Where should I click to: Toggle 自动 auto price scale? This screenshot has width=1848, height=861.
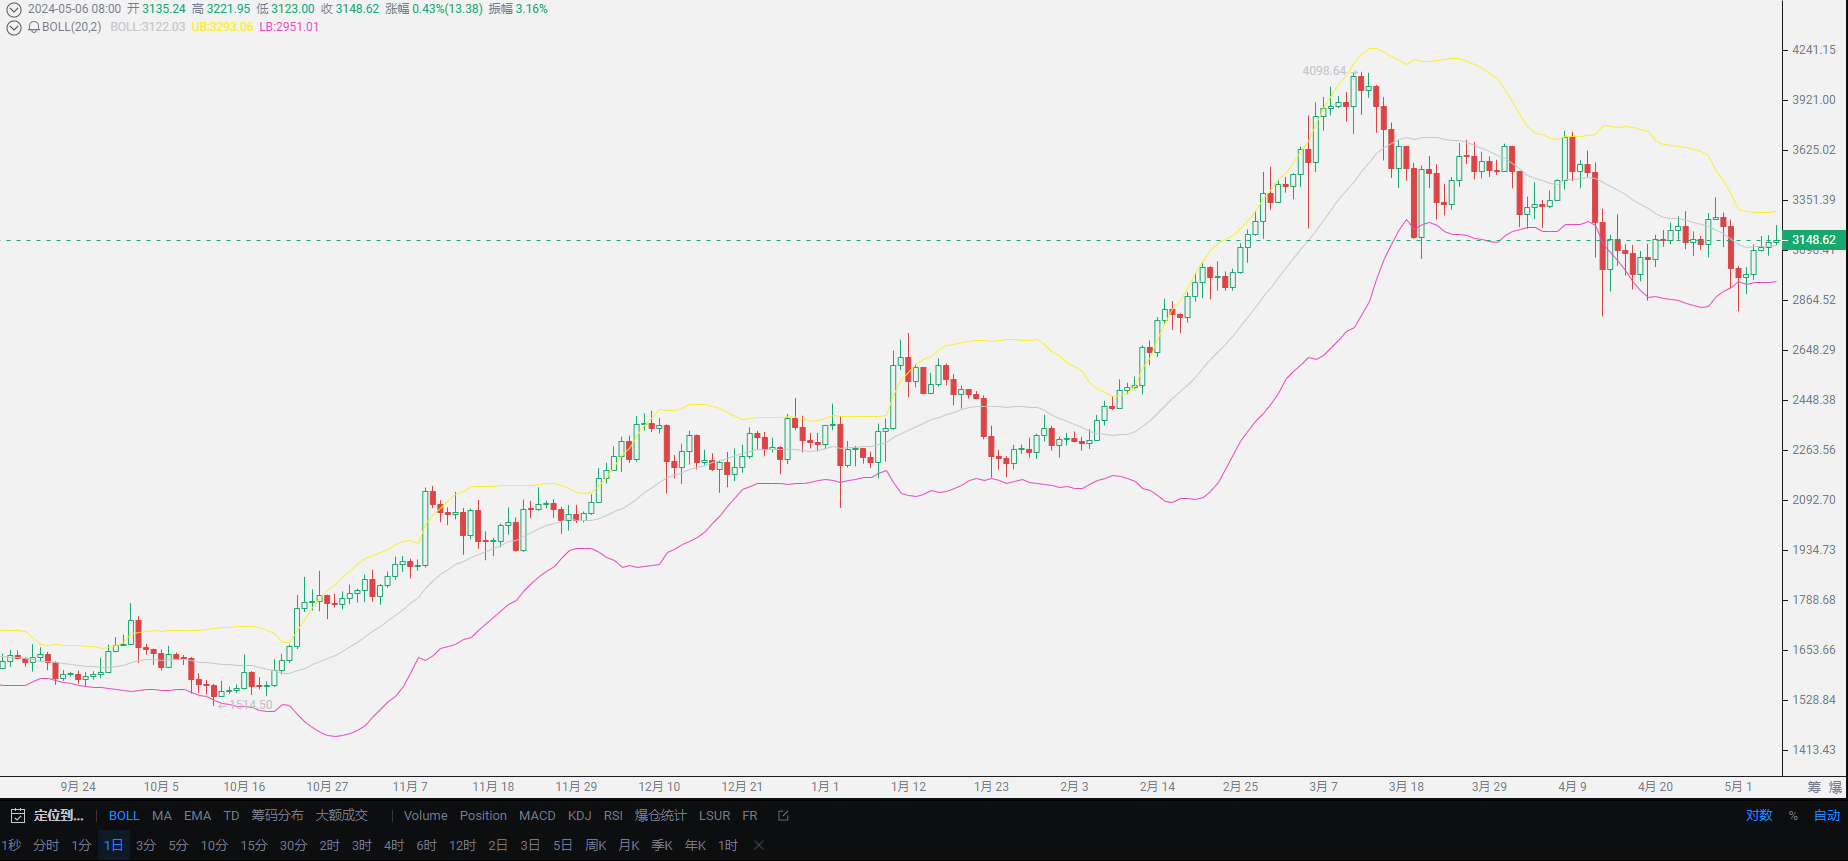[x=1827, y=816]
